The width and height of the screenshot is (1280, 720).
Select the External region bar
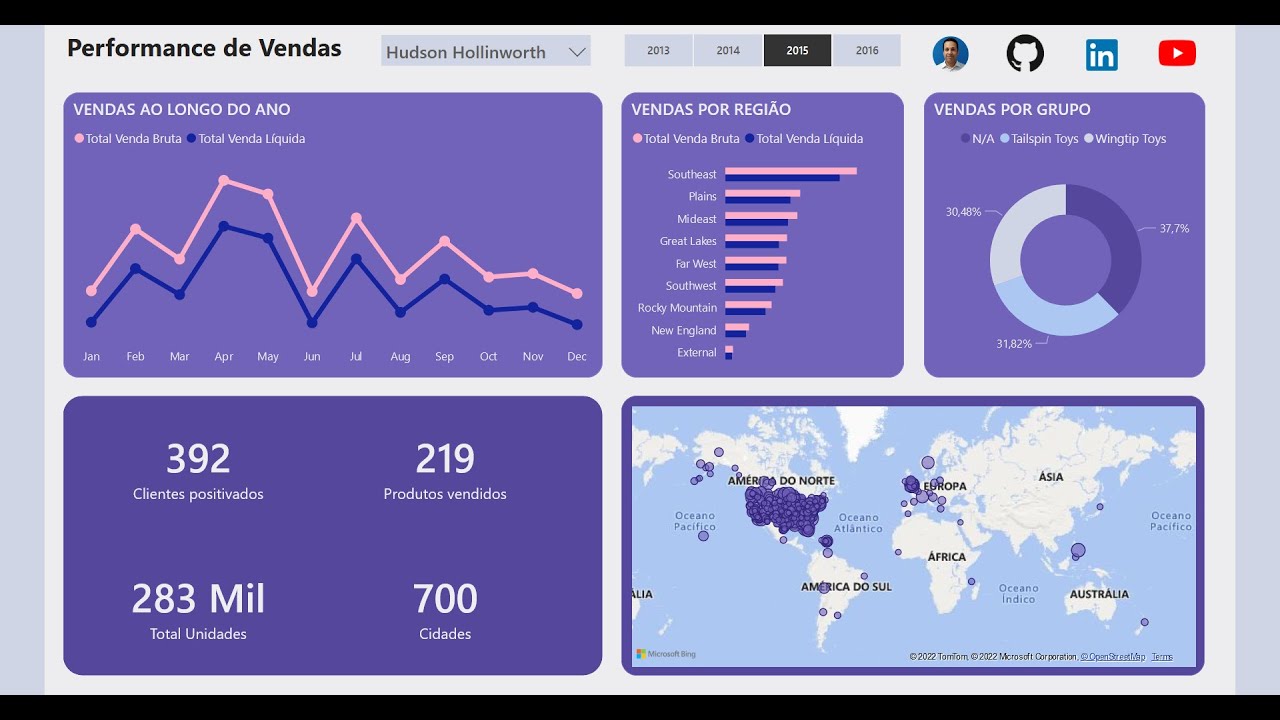coord(729,352)
